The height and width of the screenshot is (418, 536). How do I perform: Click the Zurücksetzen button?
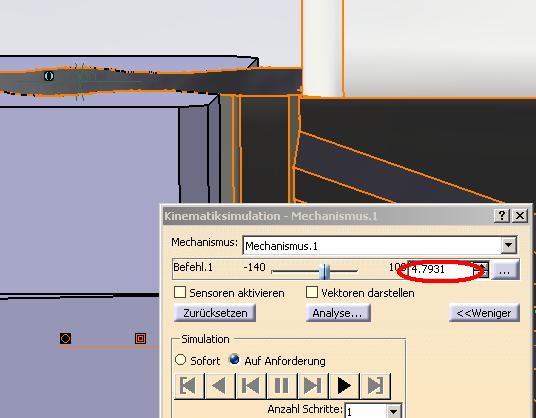coord(215,313)
